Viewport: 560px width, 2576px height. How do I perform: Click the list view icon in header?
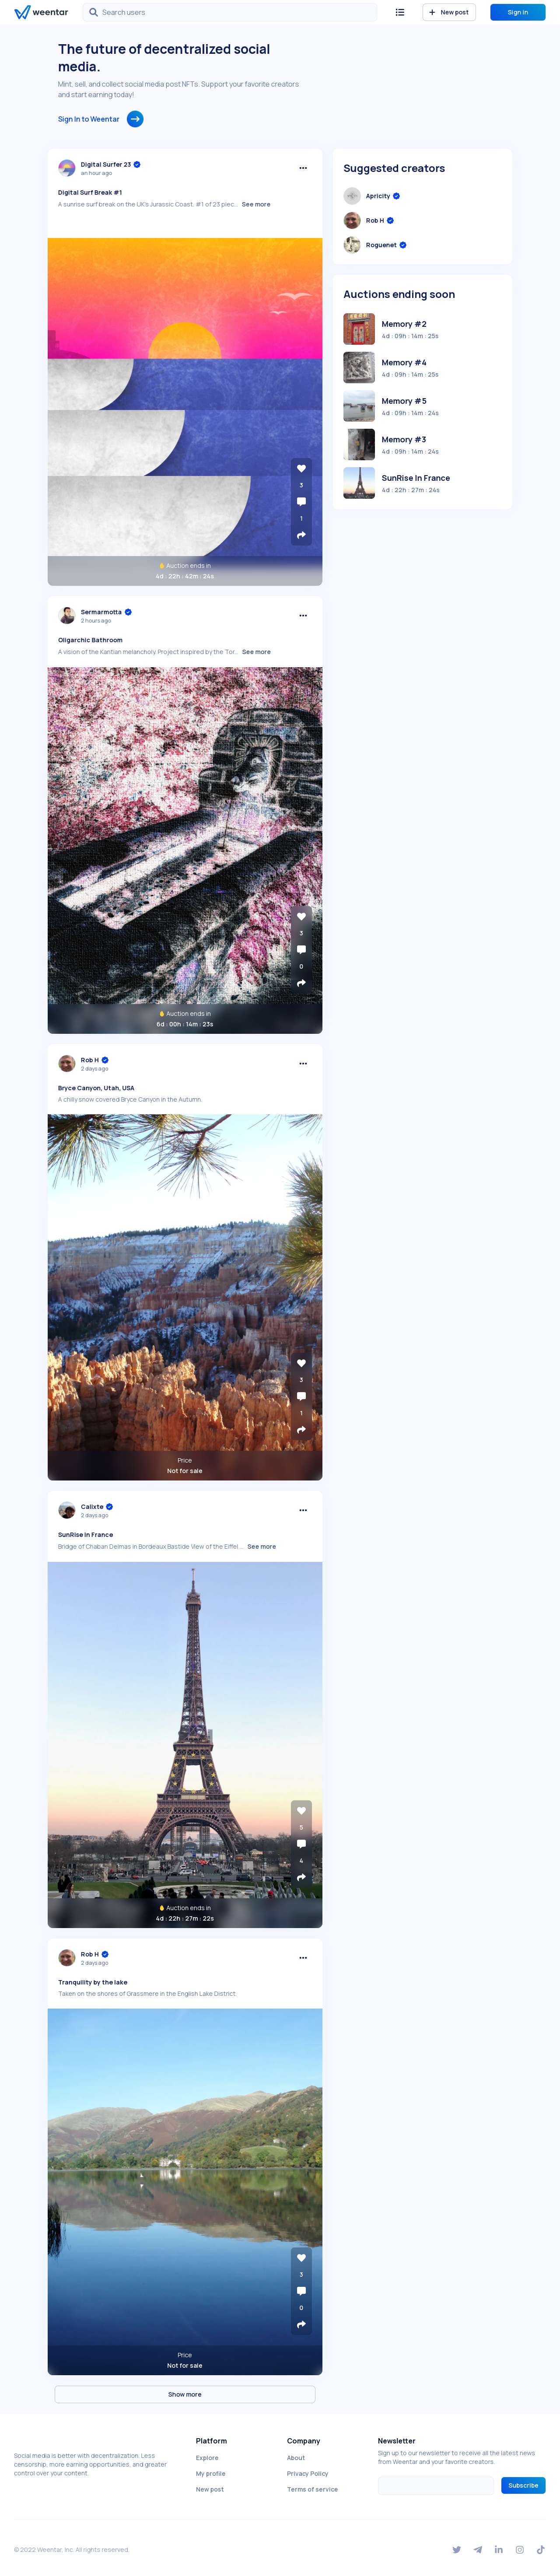point(400,12)
